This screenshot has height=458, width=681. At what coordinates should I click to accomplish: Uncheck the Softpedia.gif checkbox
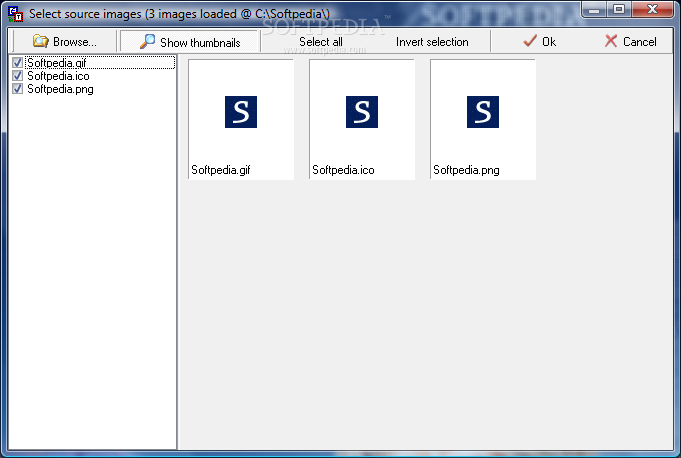point(17,63)
